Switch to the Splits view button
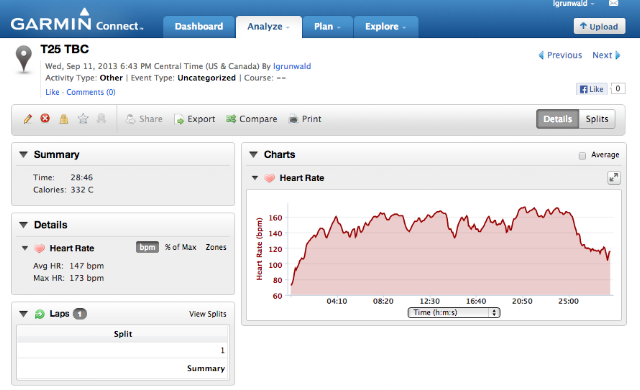Screen dimensions: 640x390 597,119
